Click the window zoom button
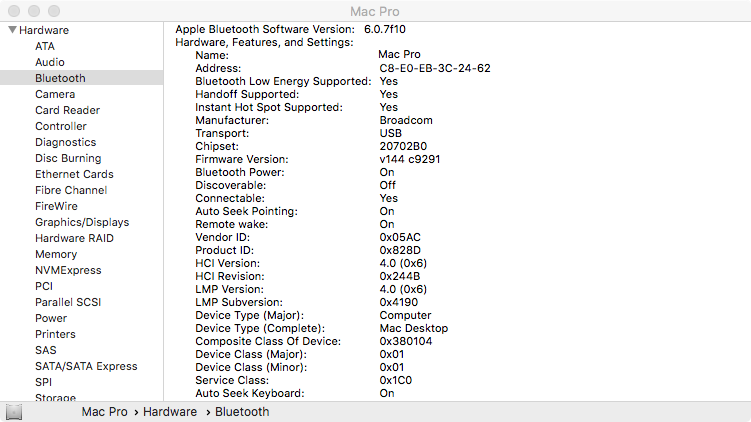The image size is (751, 422). click(54, 11)
